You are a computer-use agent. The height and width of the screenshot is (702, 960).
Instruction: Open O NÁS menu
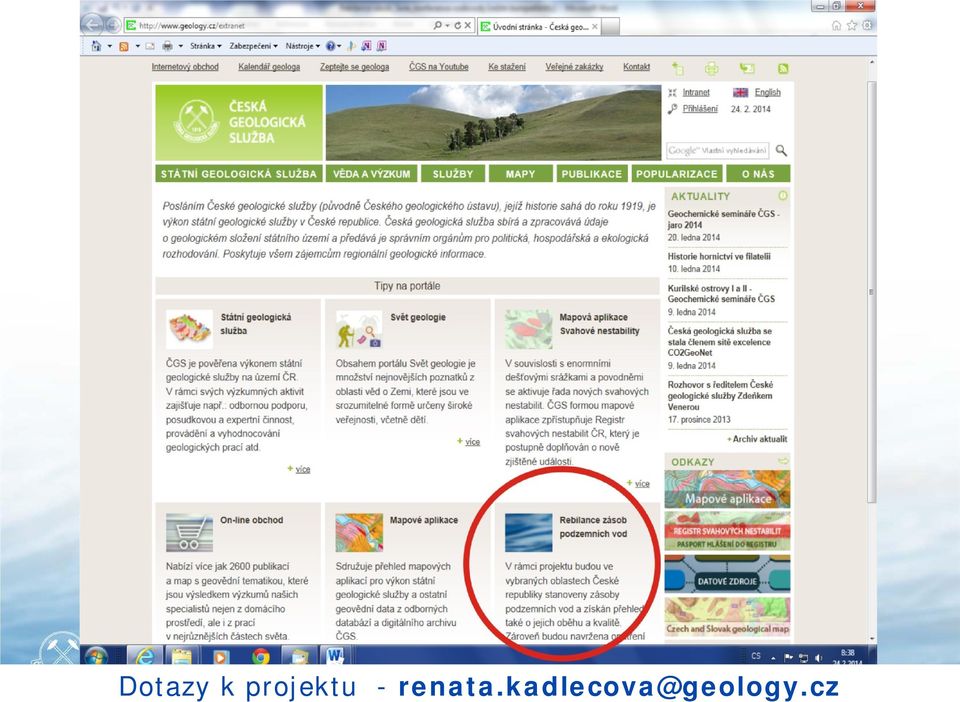(758, 174)
